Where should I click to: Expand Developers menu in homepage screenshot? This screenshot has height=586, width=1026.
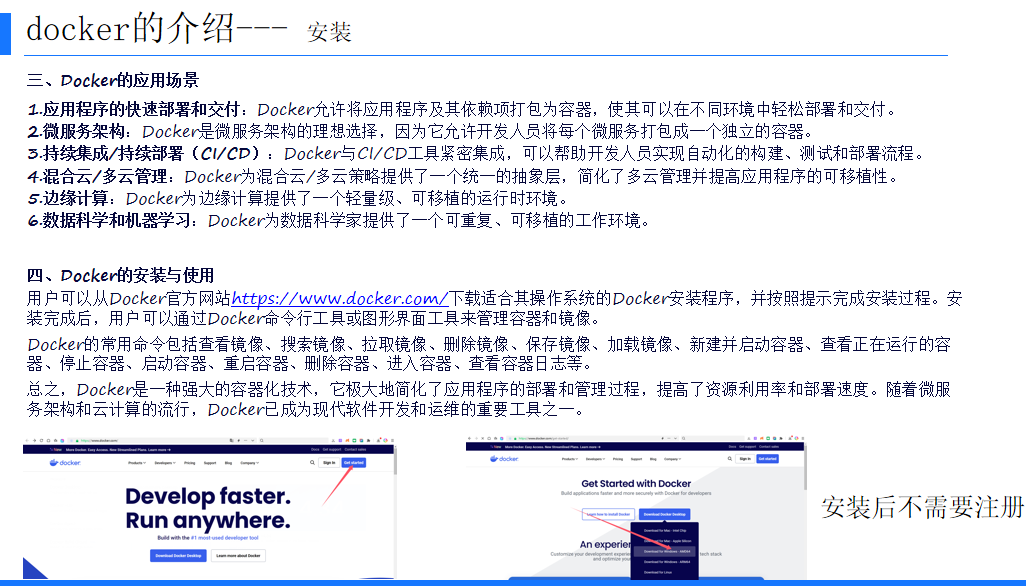(165, 462)
